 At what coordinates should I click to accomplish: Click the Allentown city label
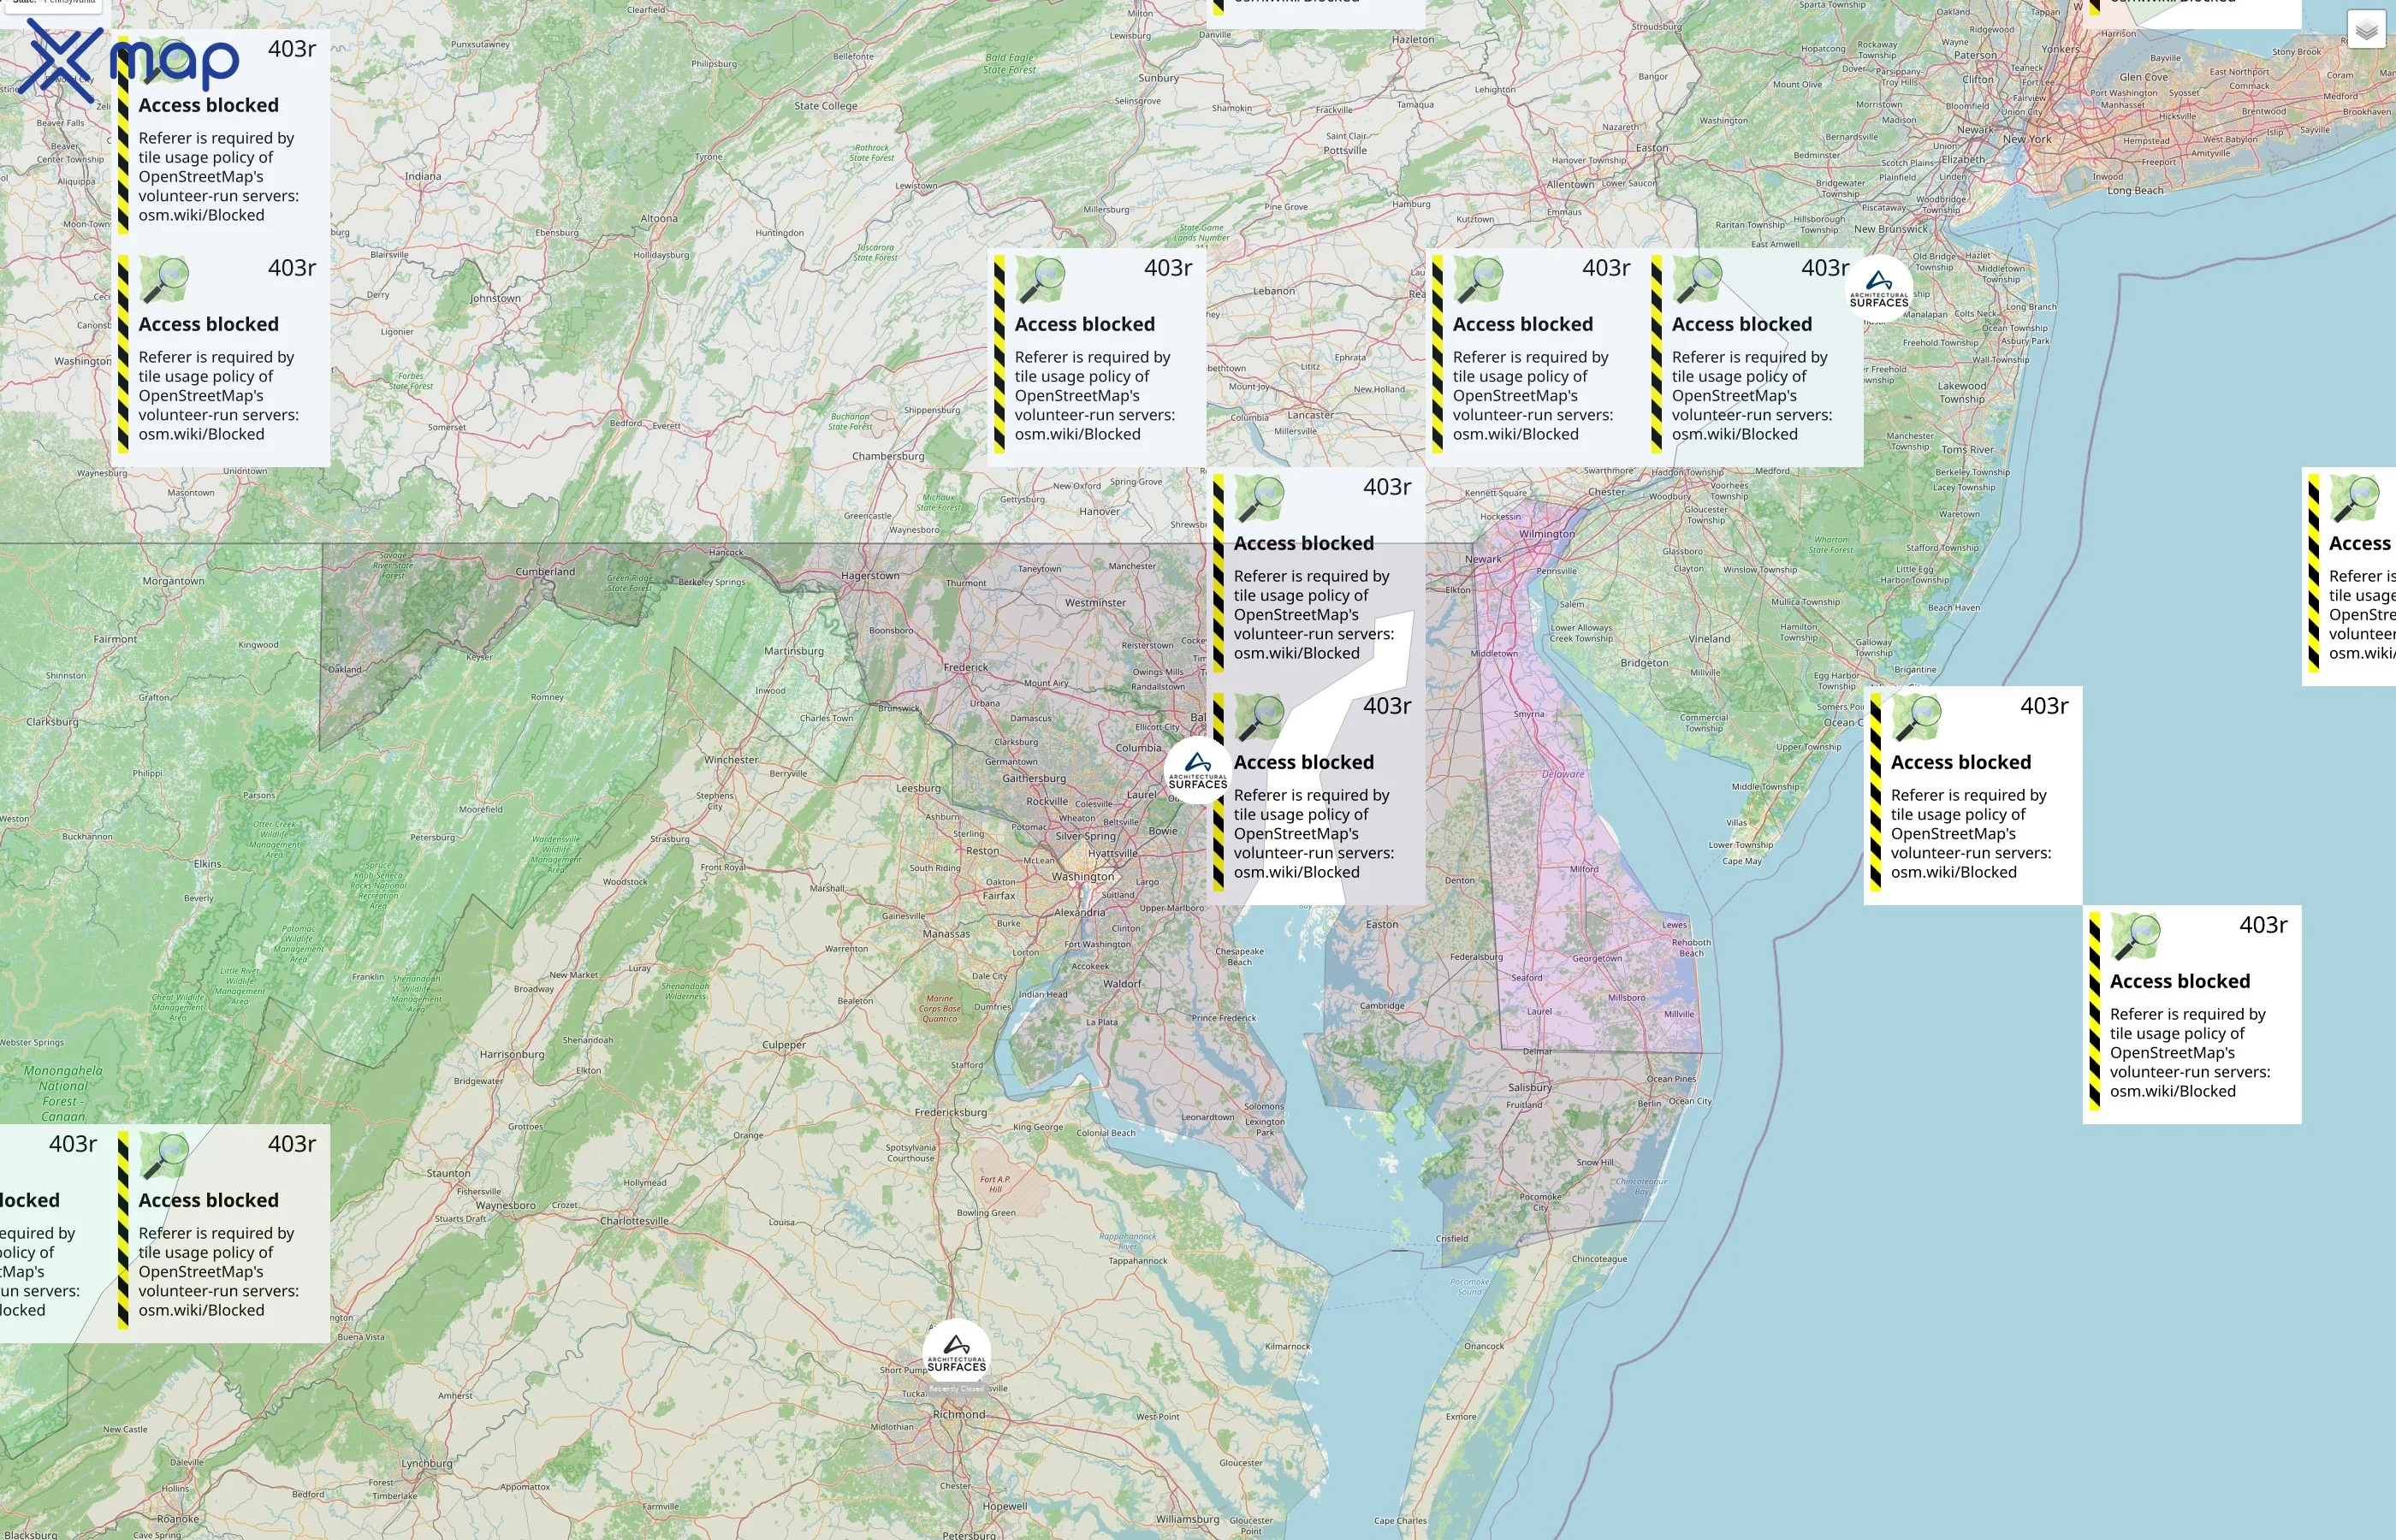point(1570,184)
